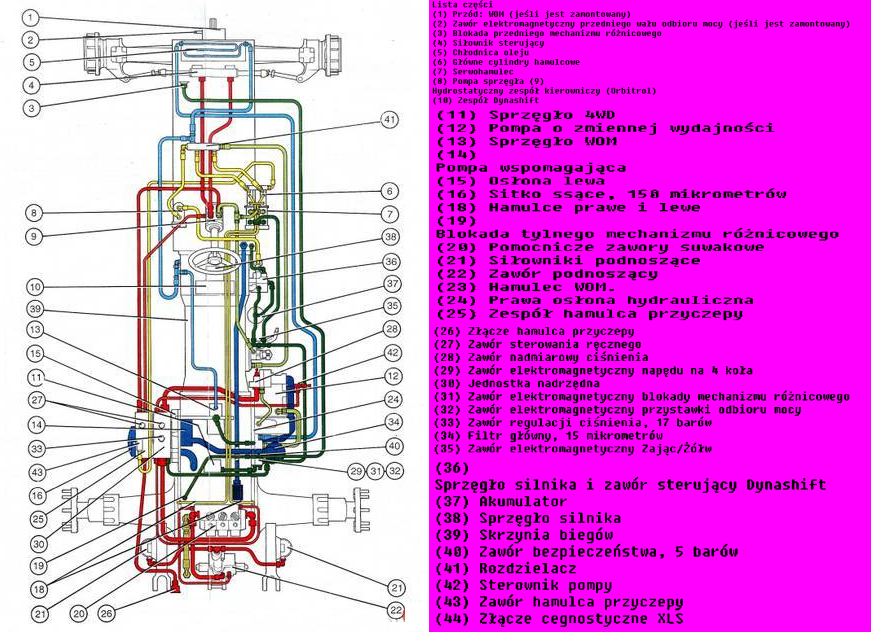Click "(26) Złącze hamulca przyczepy"
Screen dimensions: 871x632
tap(534, 332)
